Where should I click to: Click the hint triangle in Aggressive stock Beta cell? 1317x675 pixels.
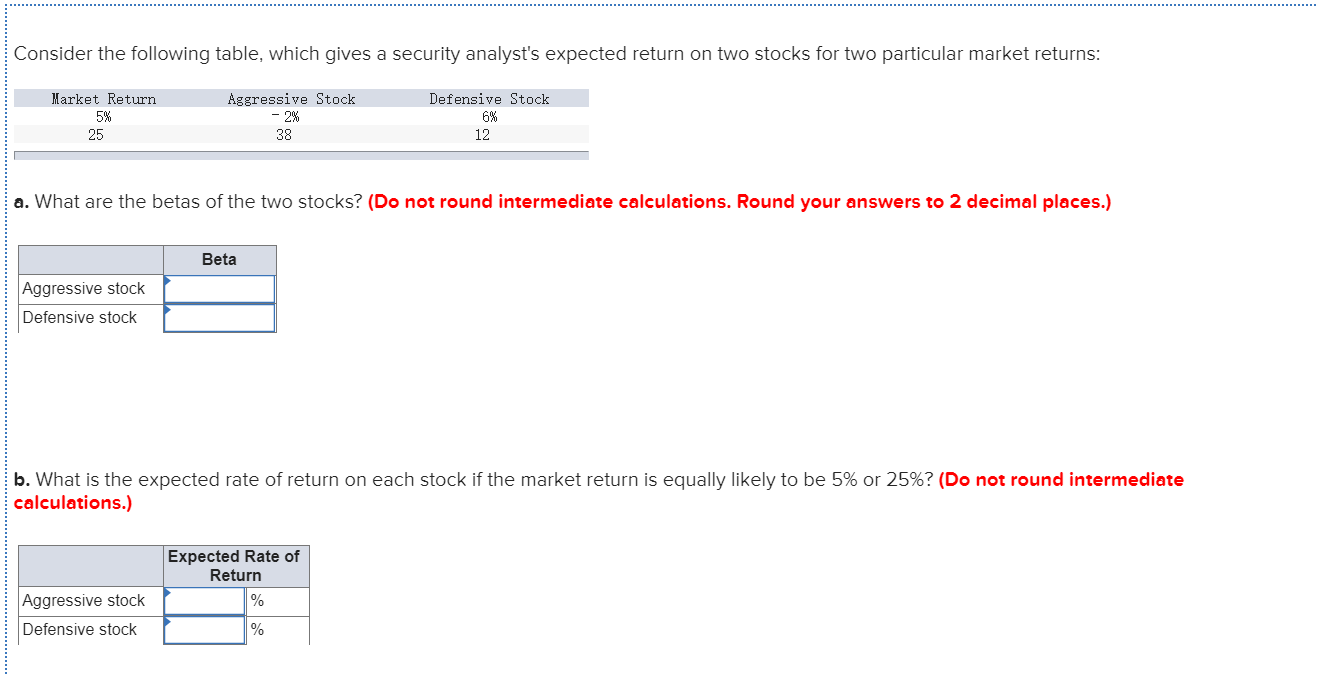(167, 282)
